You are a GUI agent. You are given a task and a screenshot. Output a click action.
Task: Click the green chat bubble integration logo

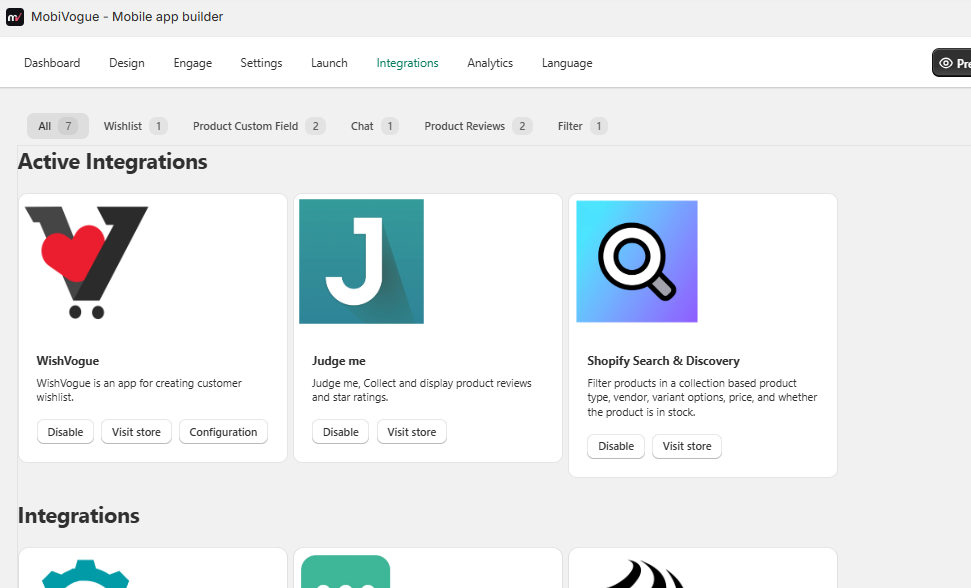click(346, 572)
